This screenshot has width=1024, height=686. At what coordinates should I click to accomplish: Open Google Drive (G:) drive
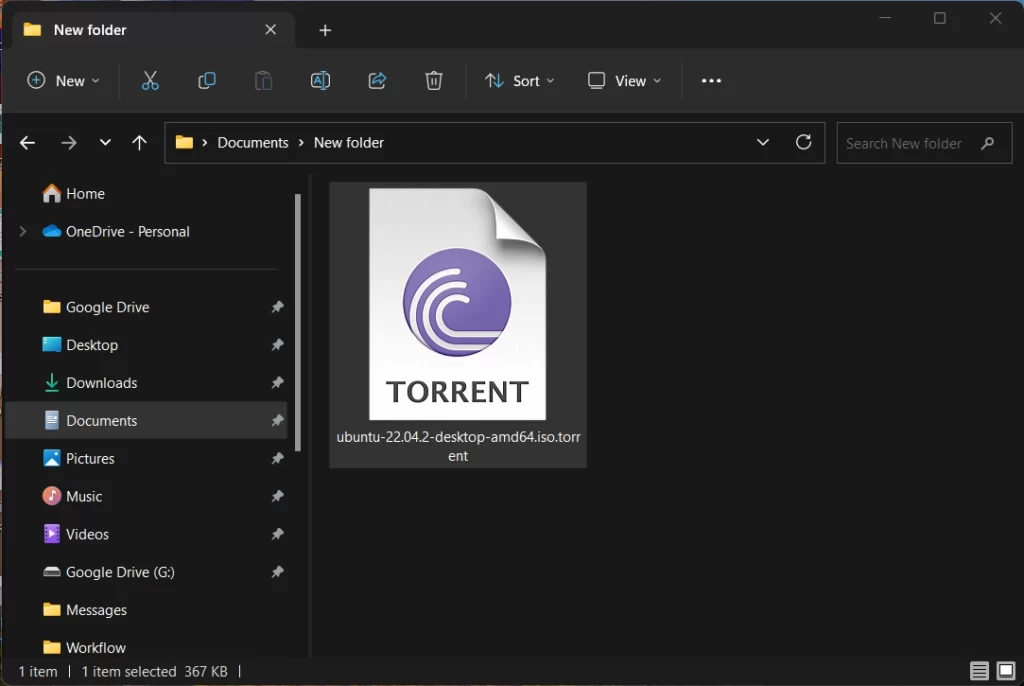point(120,572)
